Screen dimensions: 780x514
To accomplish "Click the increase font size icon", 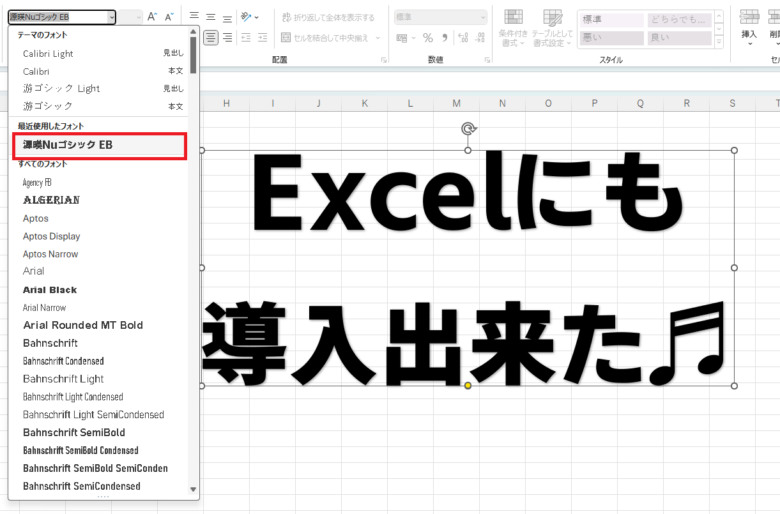I will point(152,17).
